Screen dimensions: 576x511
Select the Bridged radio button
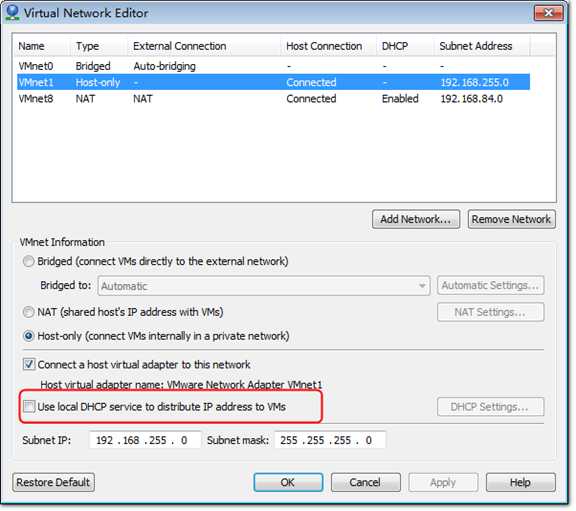[28, 261]
